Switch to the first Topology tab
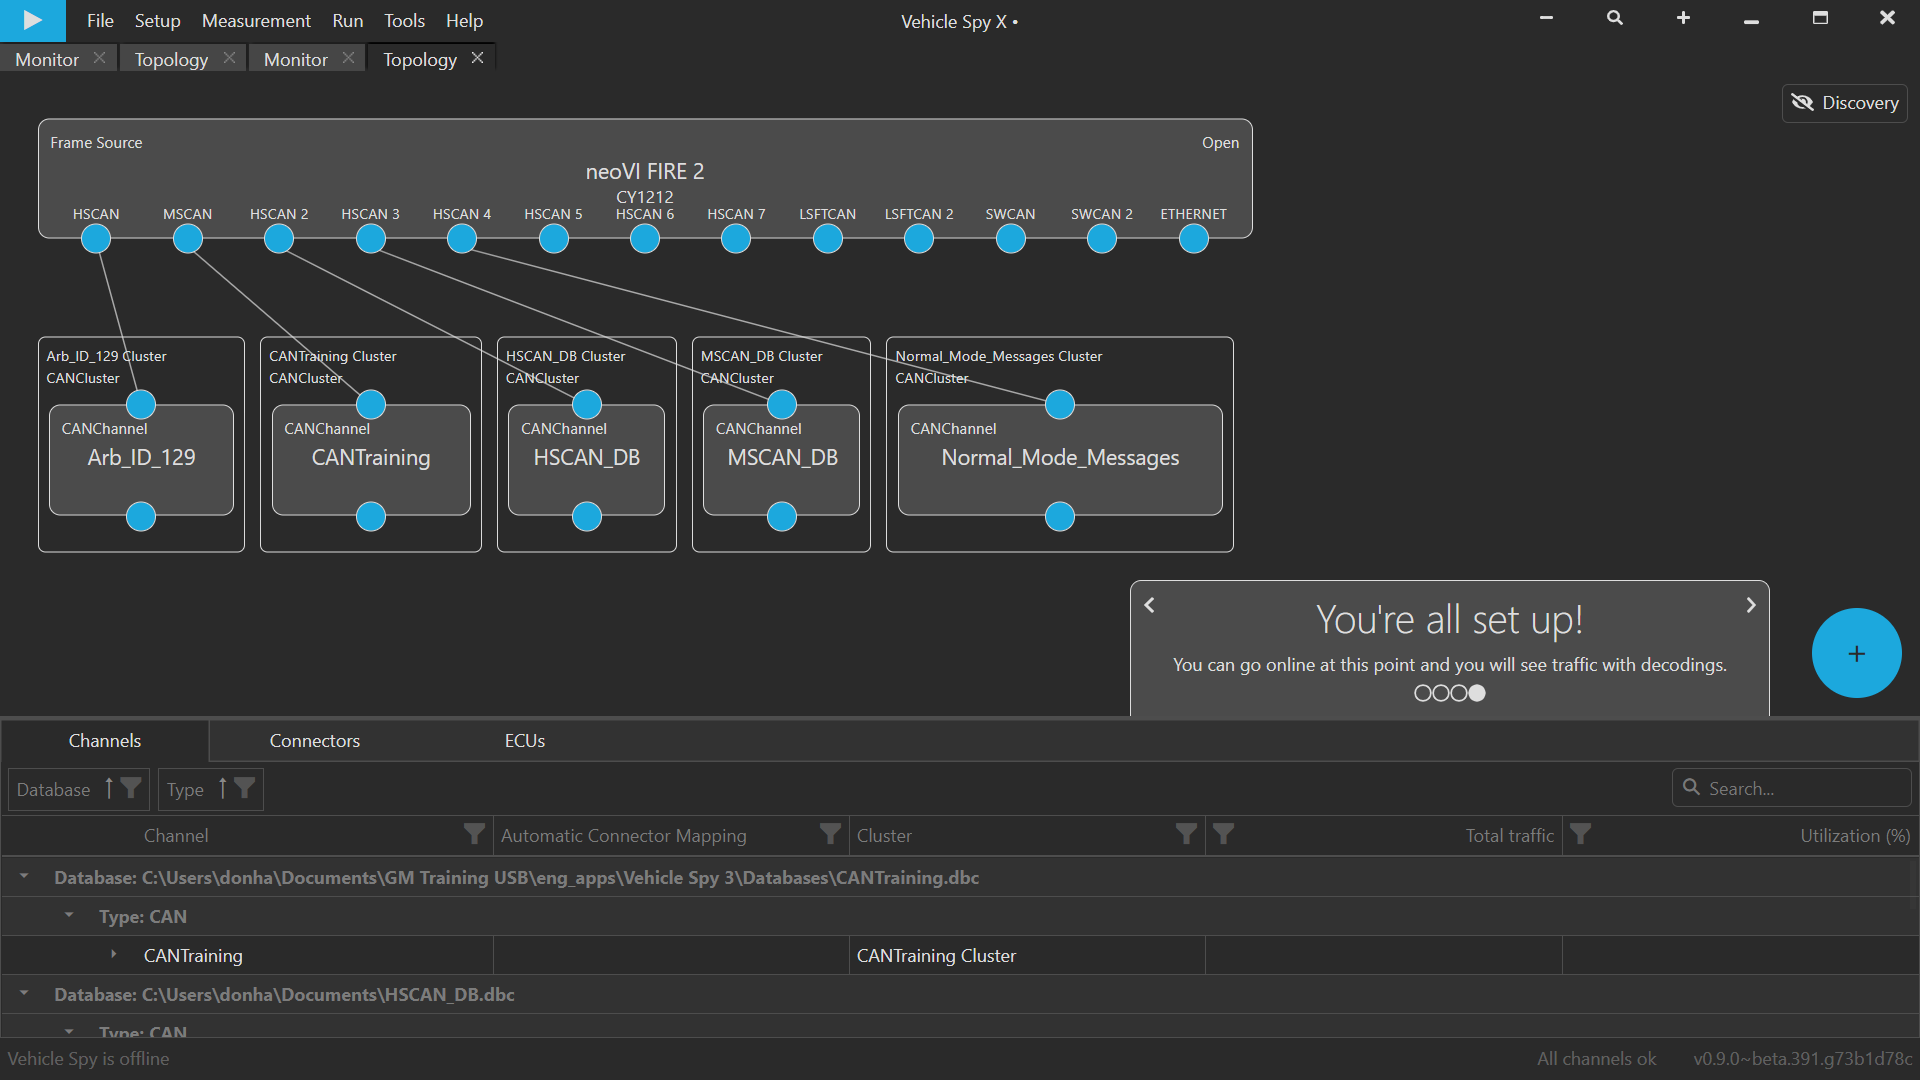The height and width of the screenshot is (1080, 1920). 171,59
